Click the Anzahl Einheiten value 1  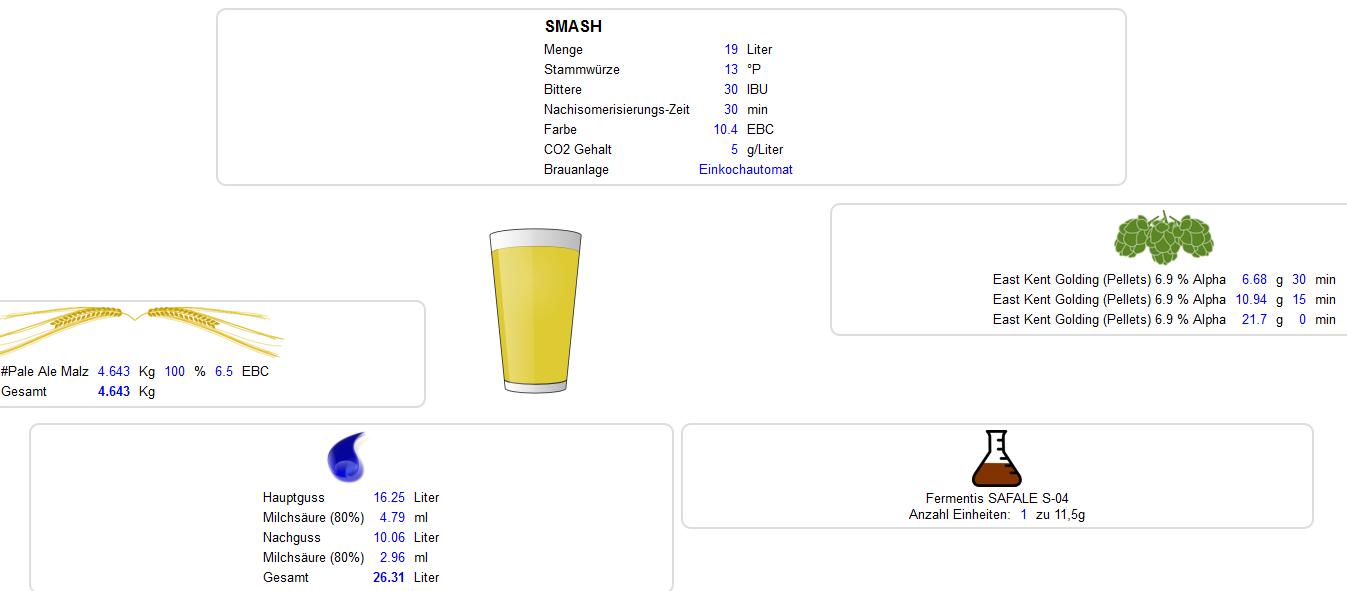click(1023, 515)
